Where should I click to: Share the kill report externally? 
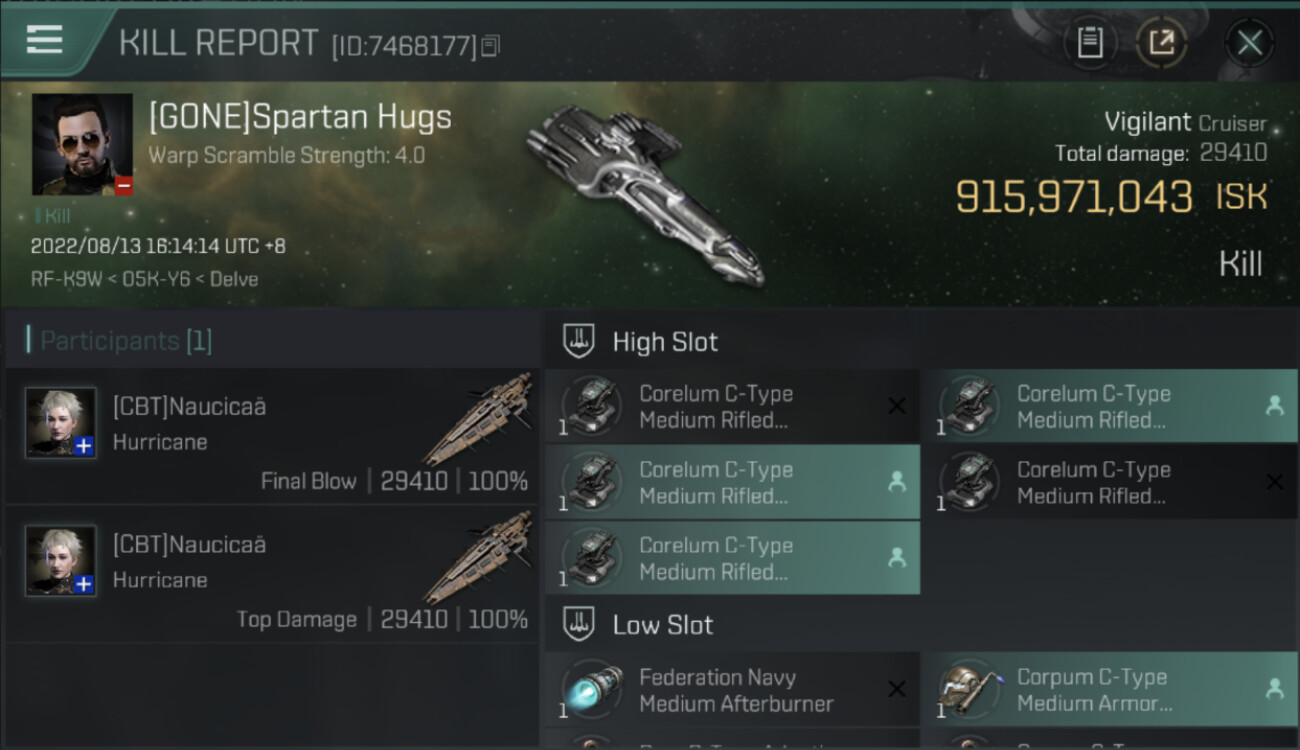[1162, 43]
